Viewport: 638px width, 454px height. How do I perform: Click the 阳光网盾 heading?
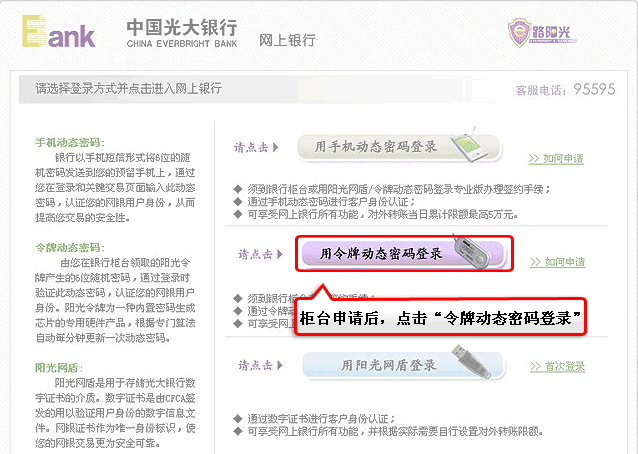click(59, 368)
